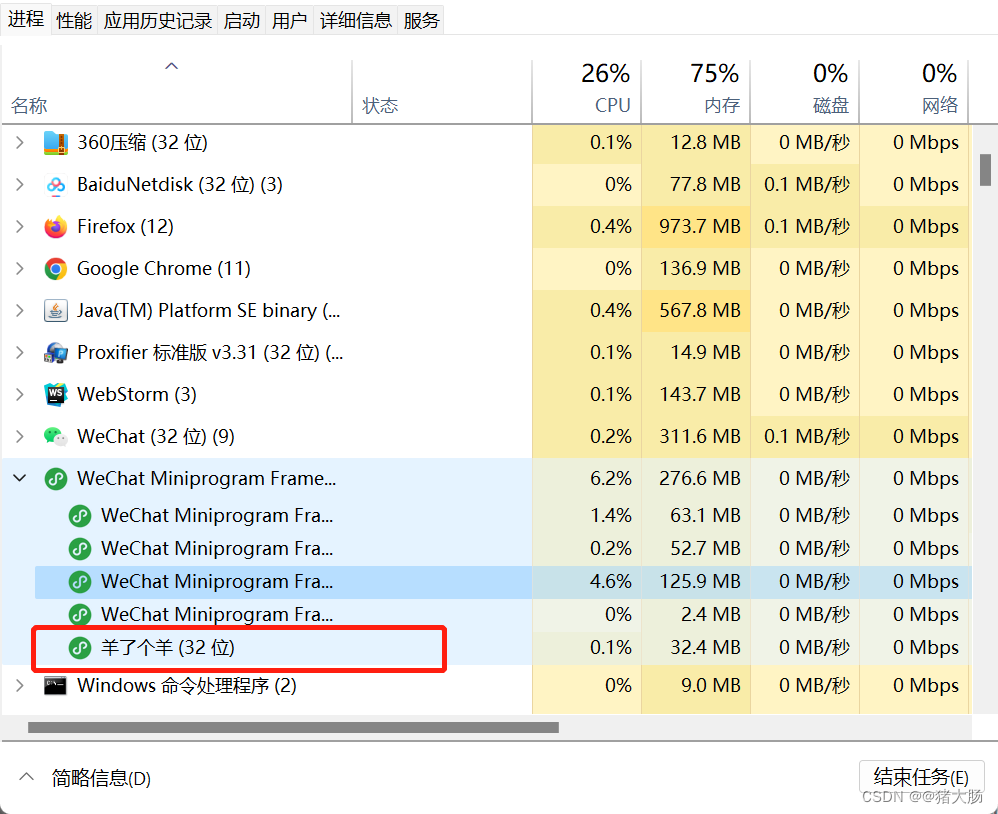Expand the Java(TM) Platform SE binary group
This screenshot has width=998, height=814.
click(20, 311)
